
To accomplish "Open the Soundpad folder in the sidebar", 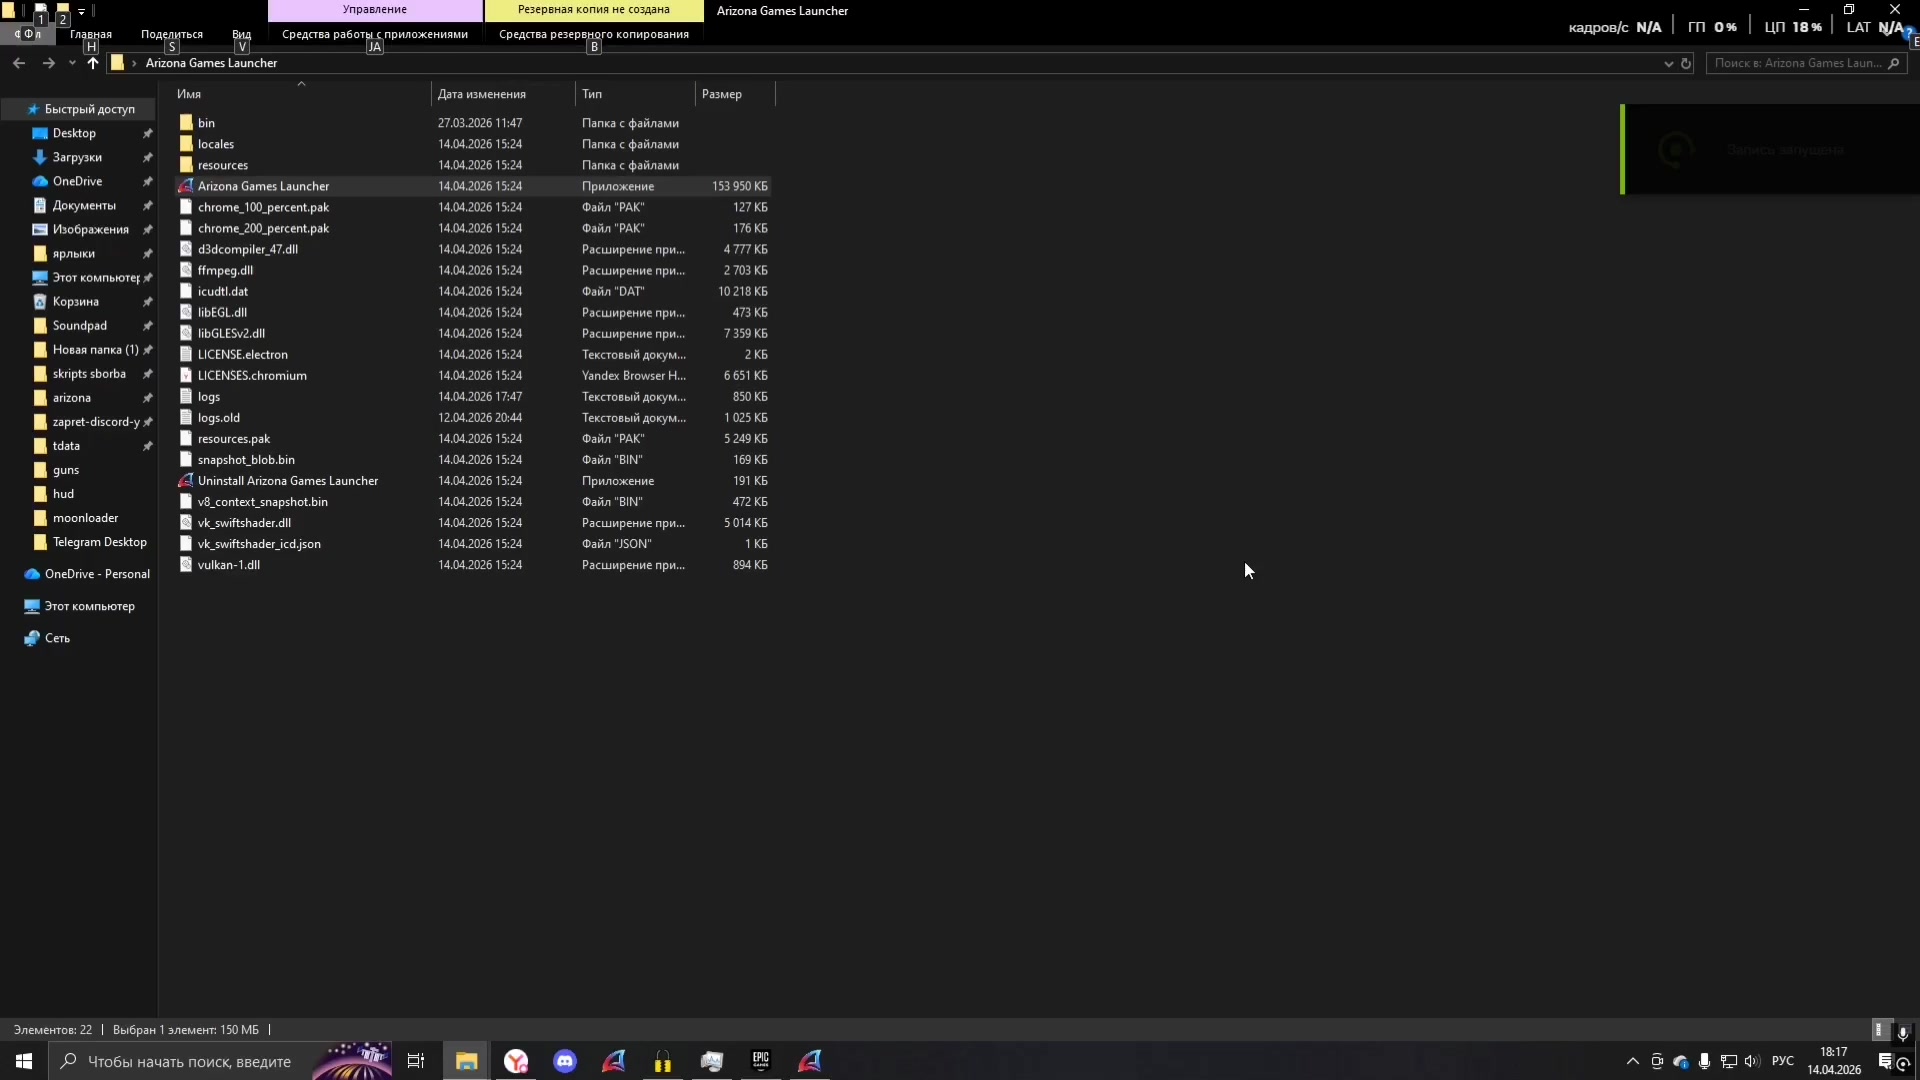I will pos(79,325).
